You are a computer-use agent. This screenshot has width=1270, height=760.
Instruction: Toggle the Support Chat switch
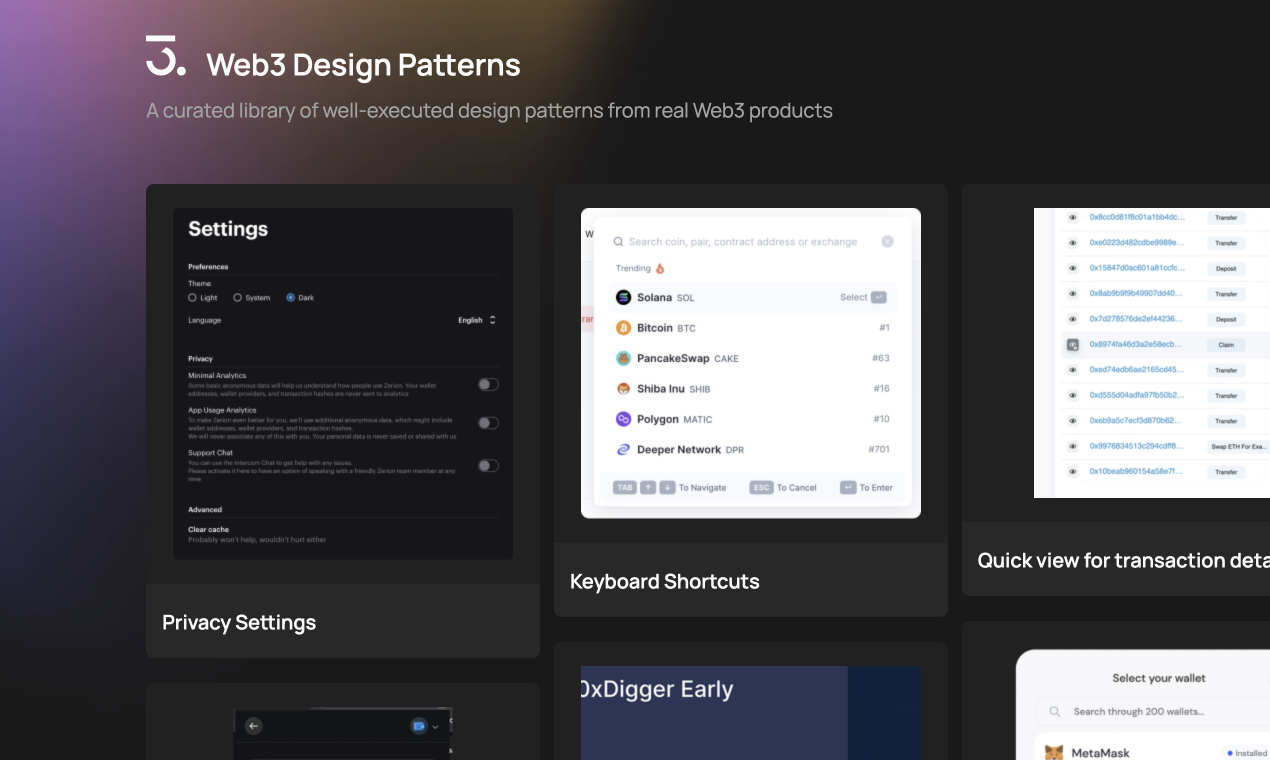tap(488, 465)
